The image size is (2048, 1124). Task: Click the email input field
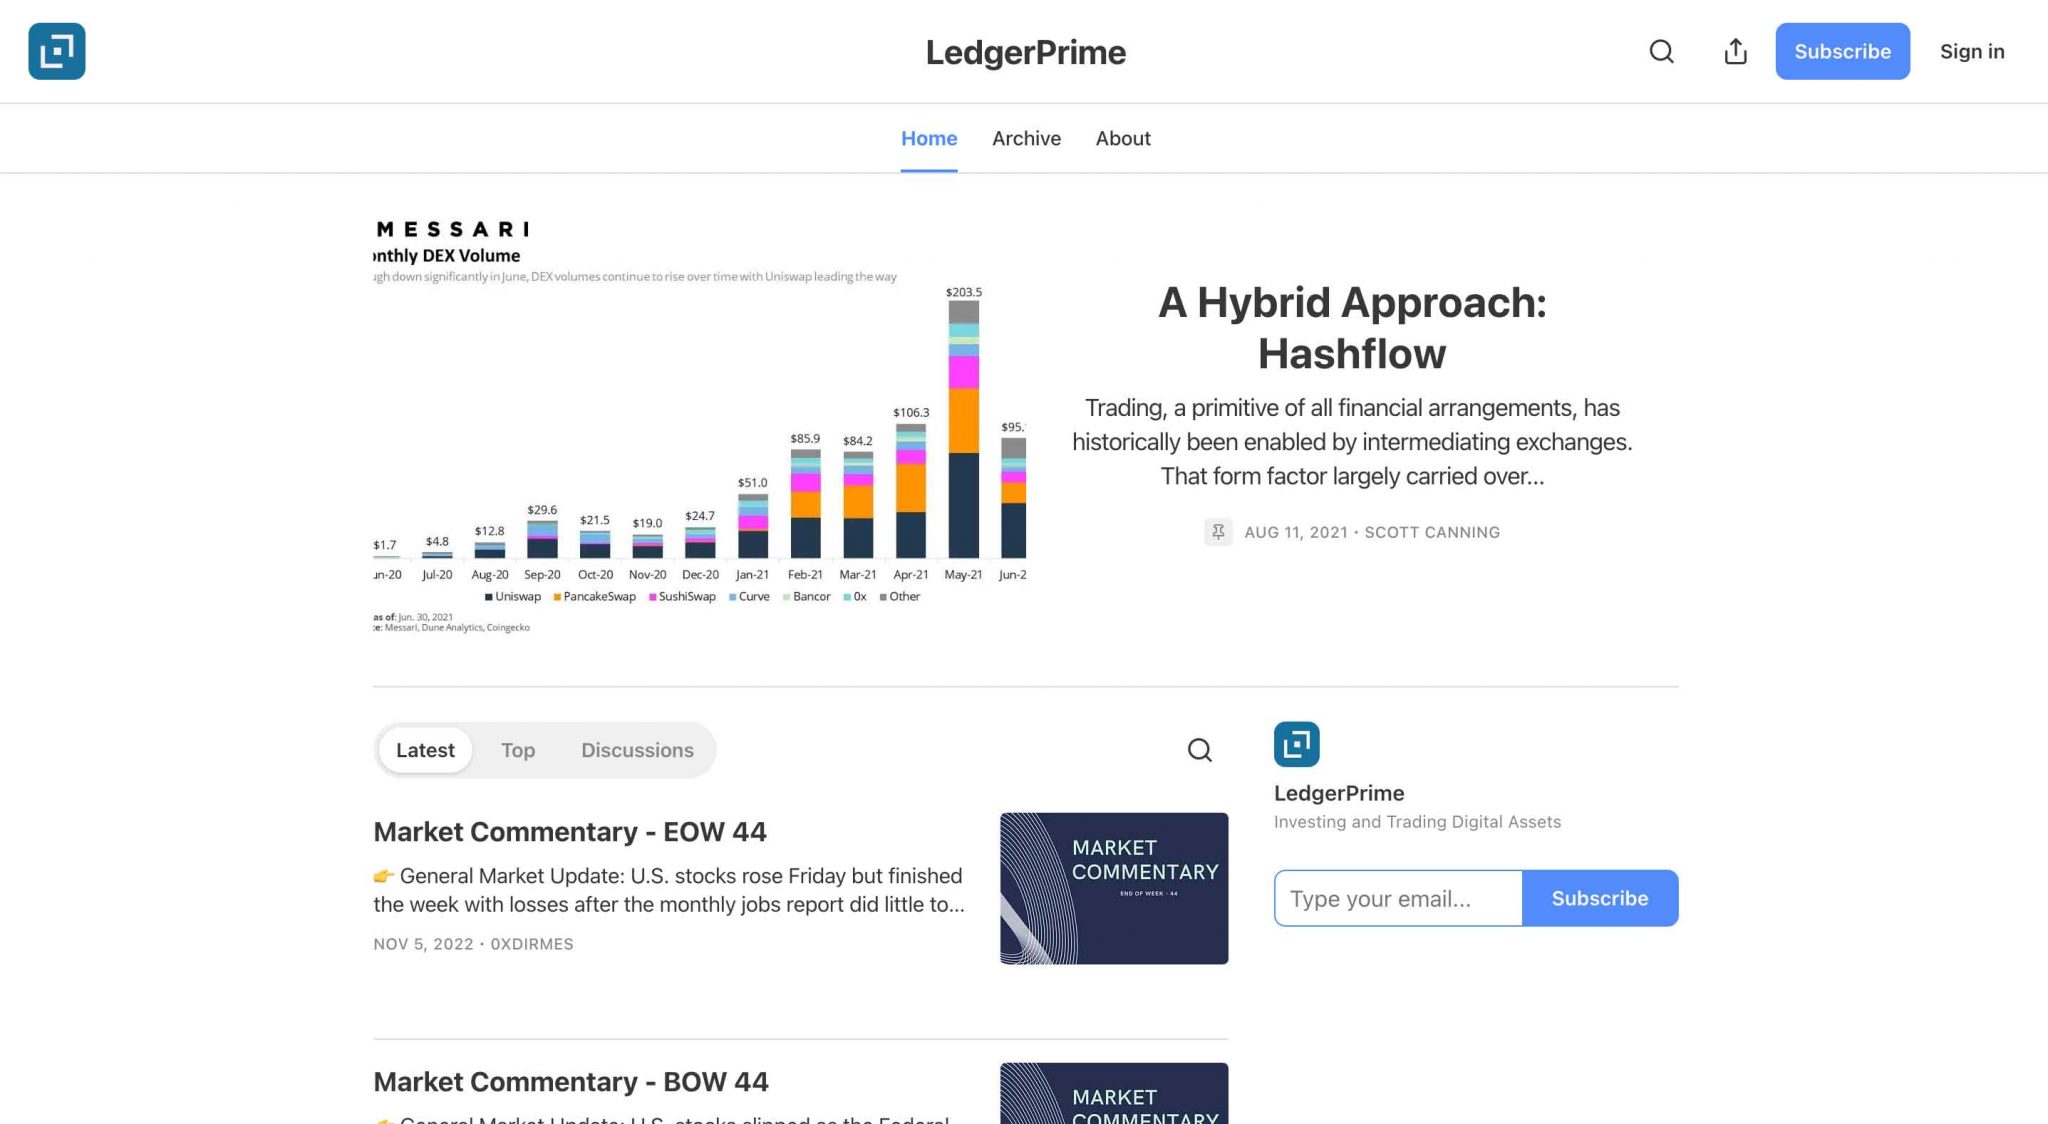tap(1397, 898)
